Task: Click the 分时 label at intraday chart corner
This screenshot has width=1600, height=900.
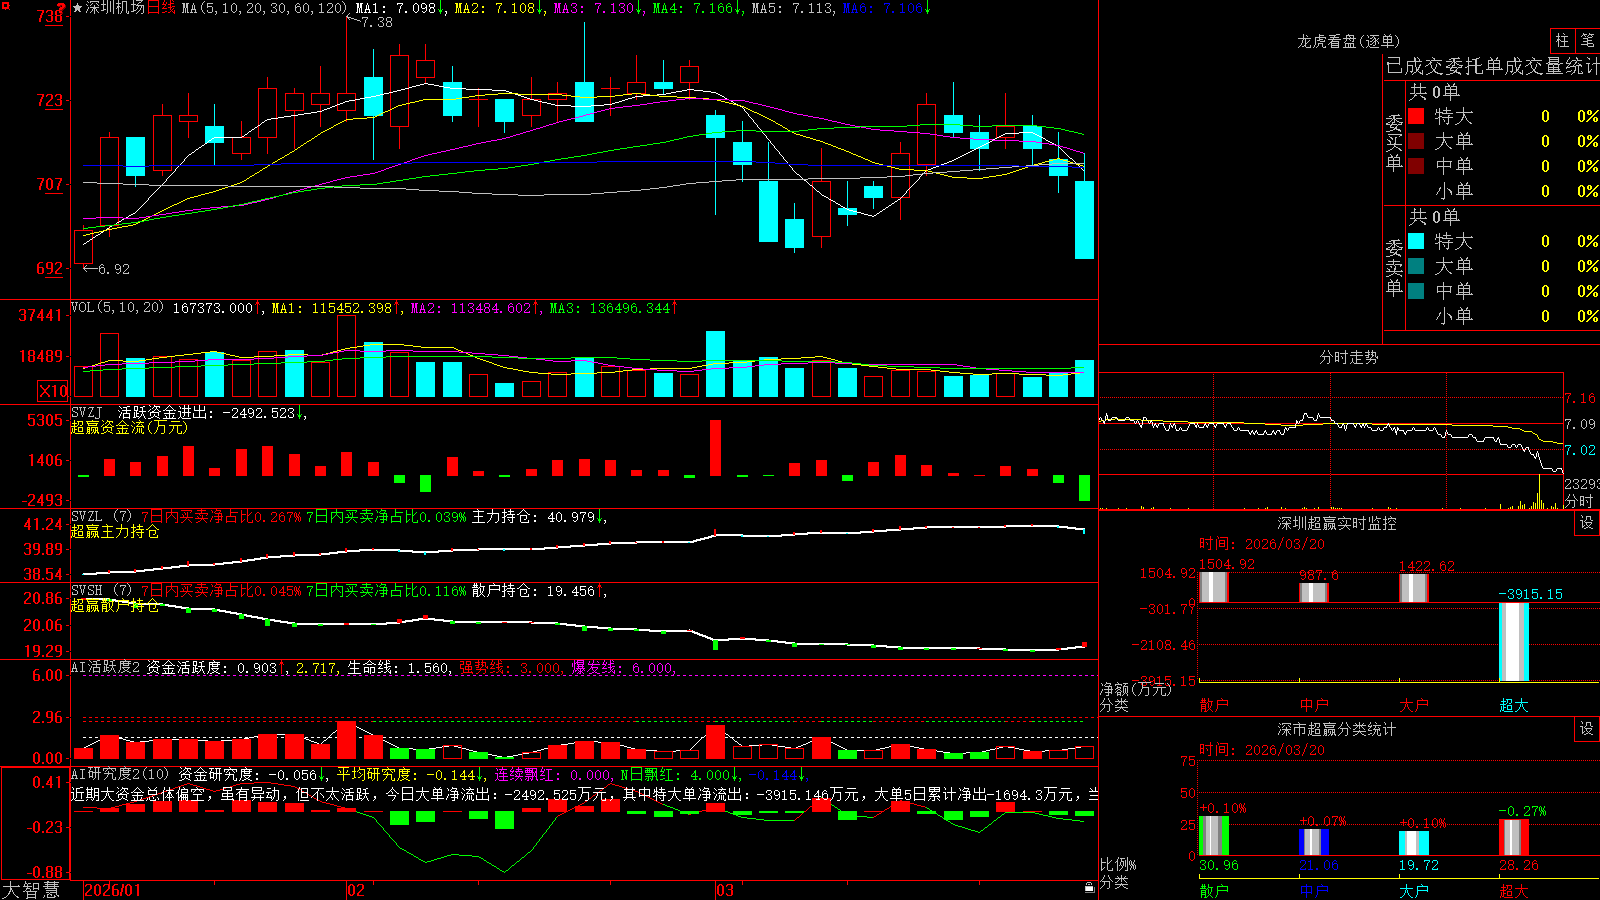Action: coord(1579,501)
